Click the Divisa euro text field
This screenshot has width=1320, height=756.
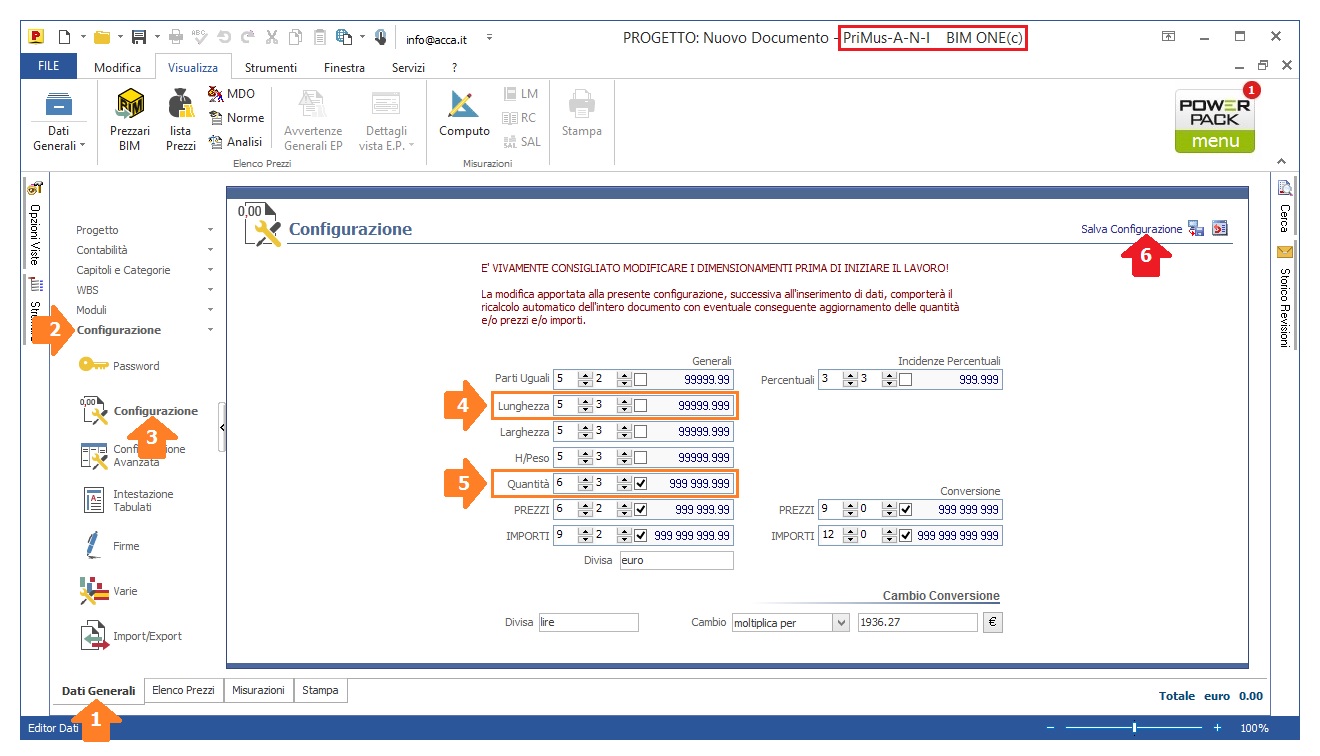[676, 560]
